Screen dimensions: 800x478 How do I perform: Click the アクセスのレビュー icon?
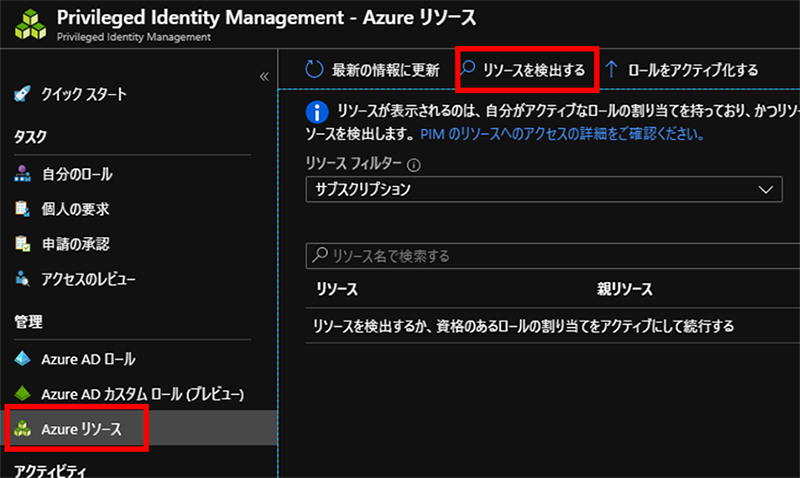[x=22, y=279]
